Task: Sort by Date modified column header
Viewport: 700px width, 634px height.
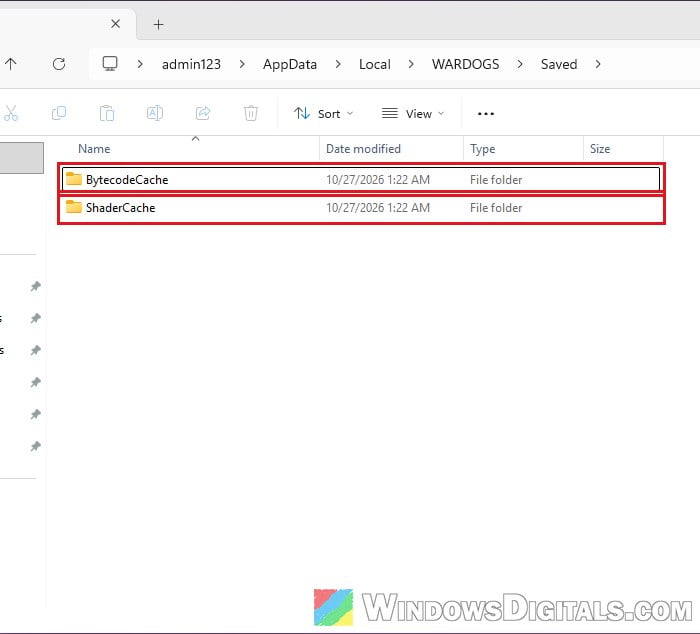Action: (x=363, y=149)
